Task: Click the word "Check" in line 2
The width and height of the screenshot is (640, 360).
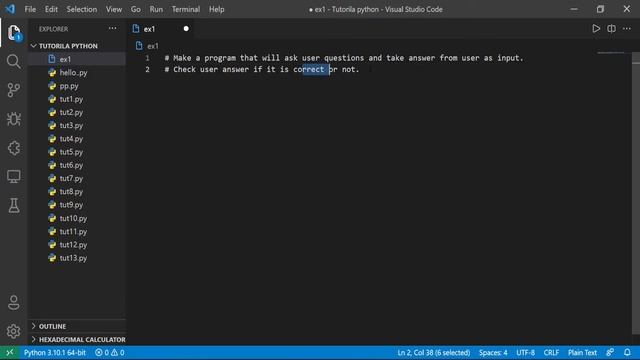Action: pos(184,69)
